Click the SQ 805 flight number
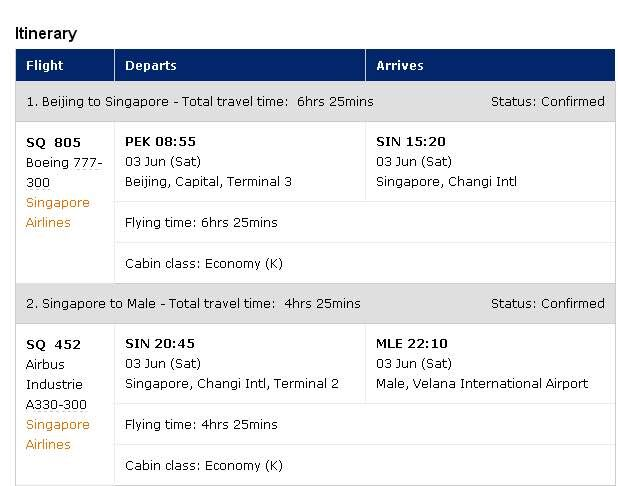Screen dimensions: 618x486 (x=53, y=142)
